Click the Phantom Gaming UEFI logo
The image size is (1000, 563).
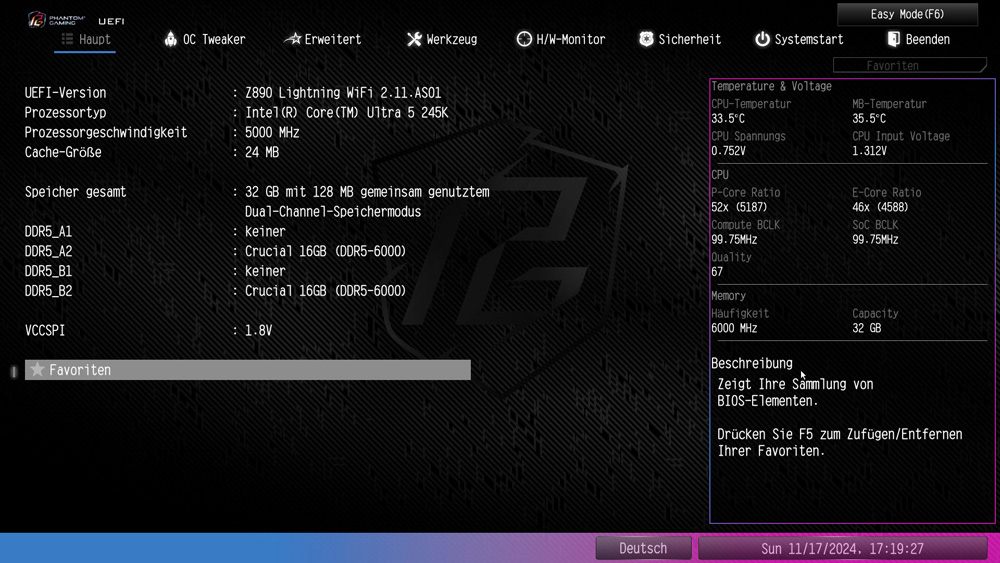pos(76,20)
